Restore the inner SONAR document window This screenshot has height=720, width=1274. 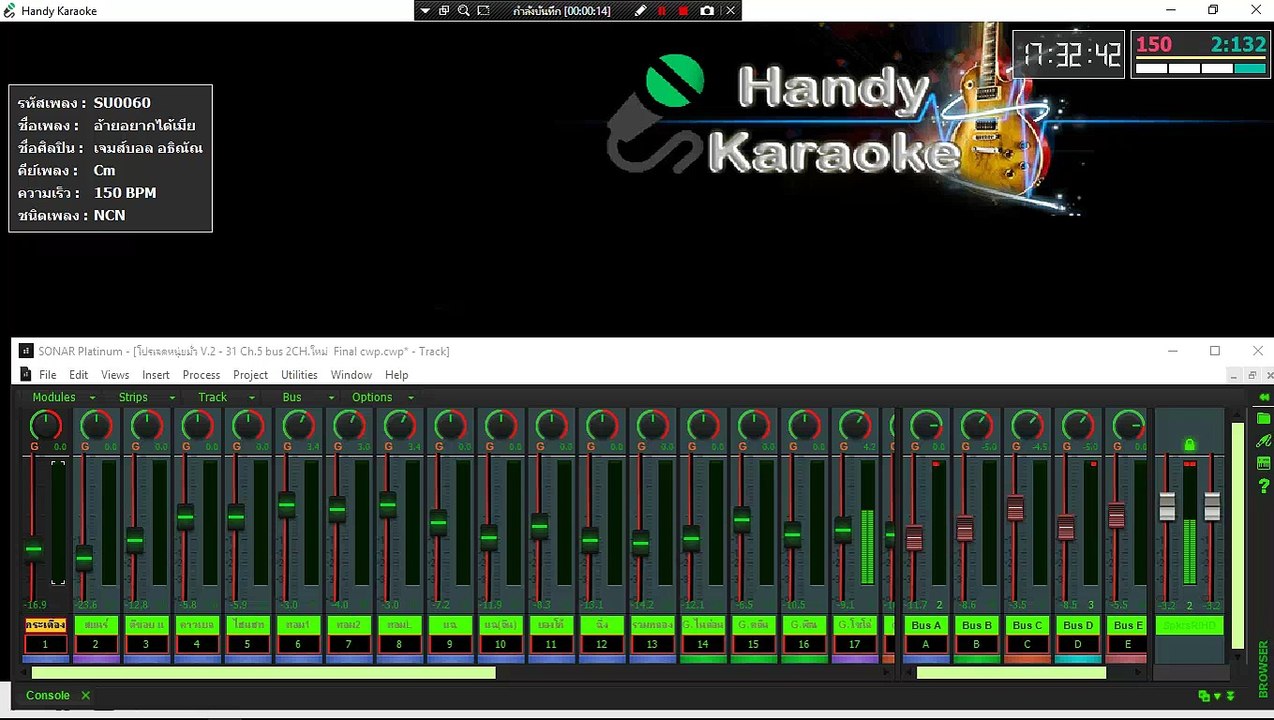tap(1251, 375)
